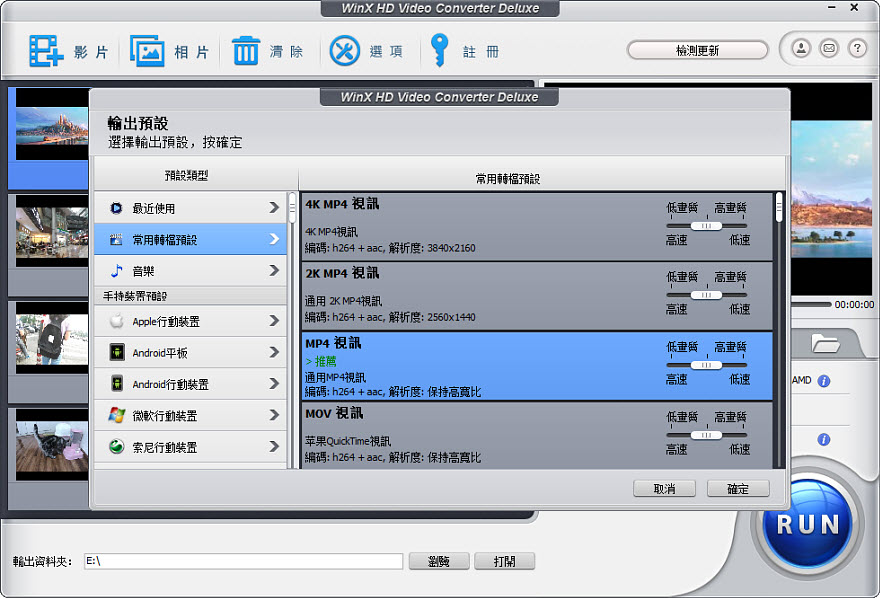
Task: Click the output folder icon on right panel
Action: click(x=825, y=345)
